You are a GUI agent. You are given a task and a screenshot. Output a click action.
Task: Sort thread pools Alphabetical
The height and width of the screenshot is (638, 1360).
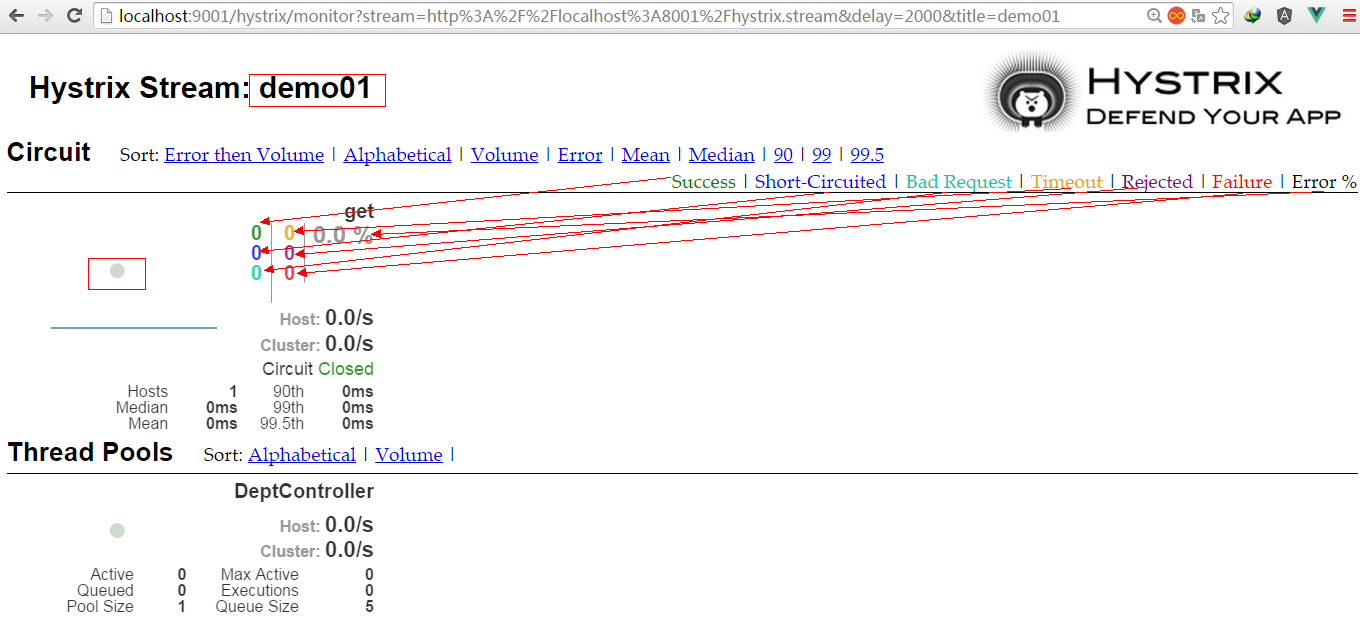point(302,455)
